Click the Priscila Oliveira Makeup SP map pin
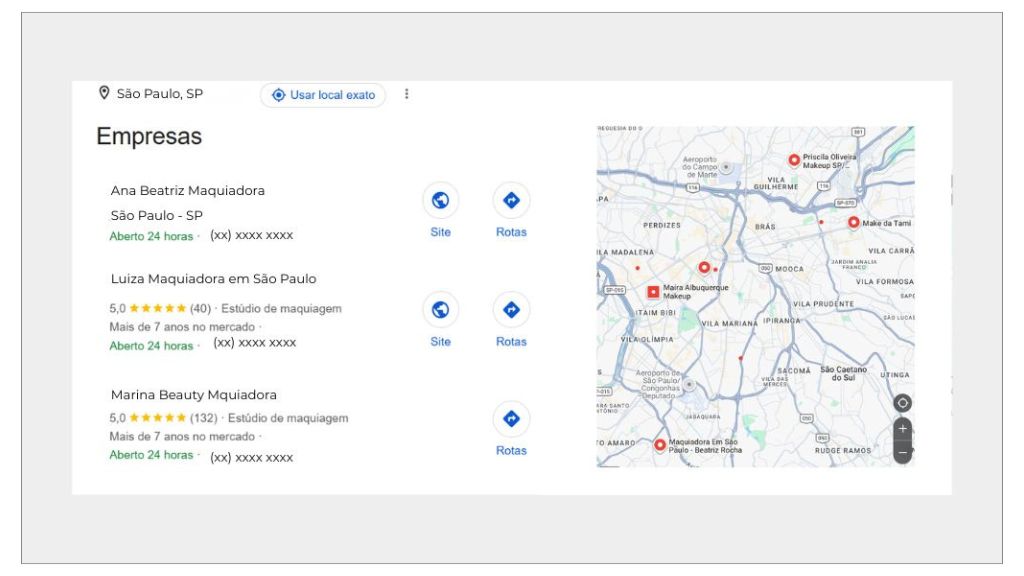Viewport: 1024px width, 576px height. pos(793,160)
